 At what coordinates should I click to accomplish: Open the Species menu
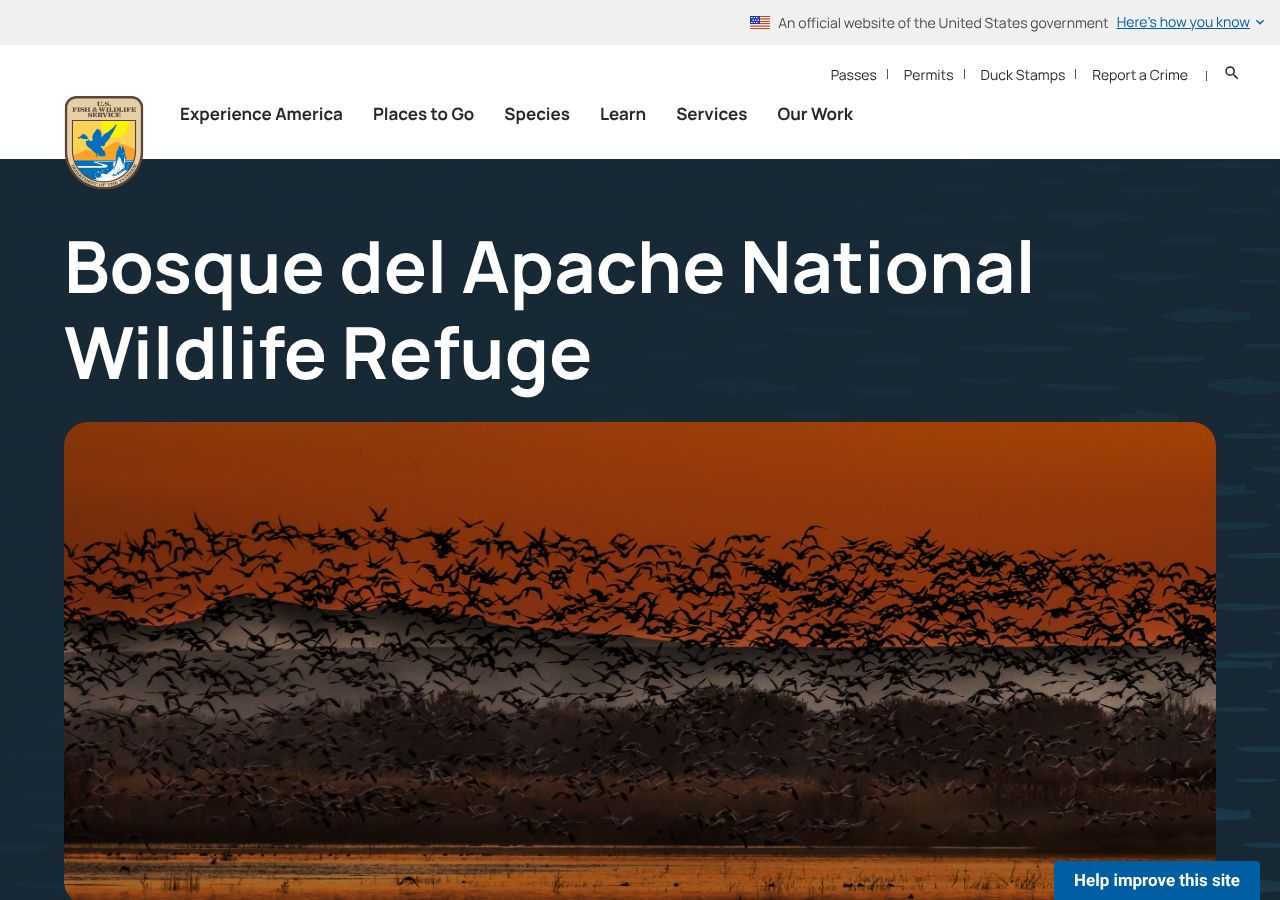click(537, 114)
